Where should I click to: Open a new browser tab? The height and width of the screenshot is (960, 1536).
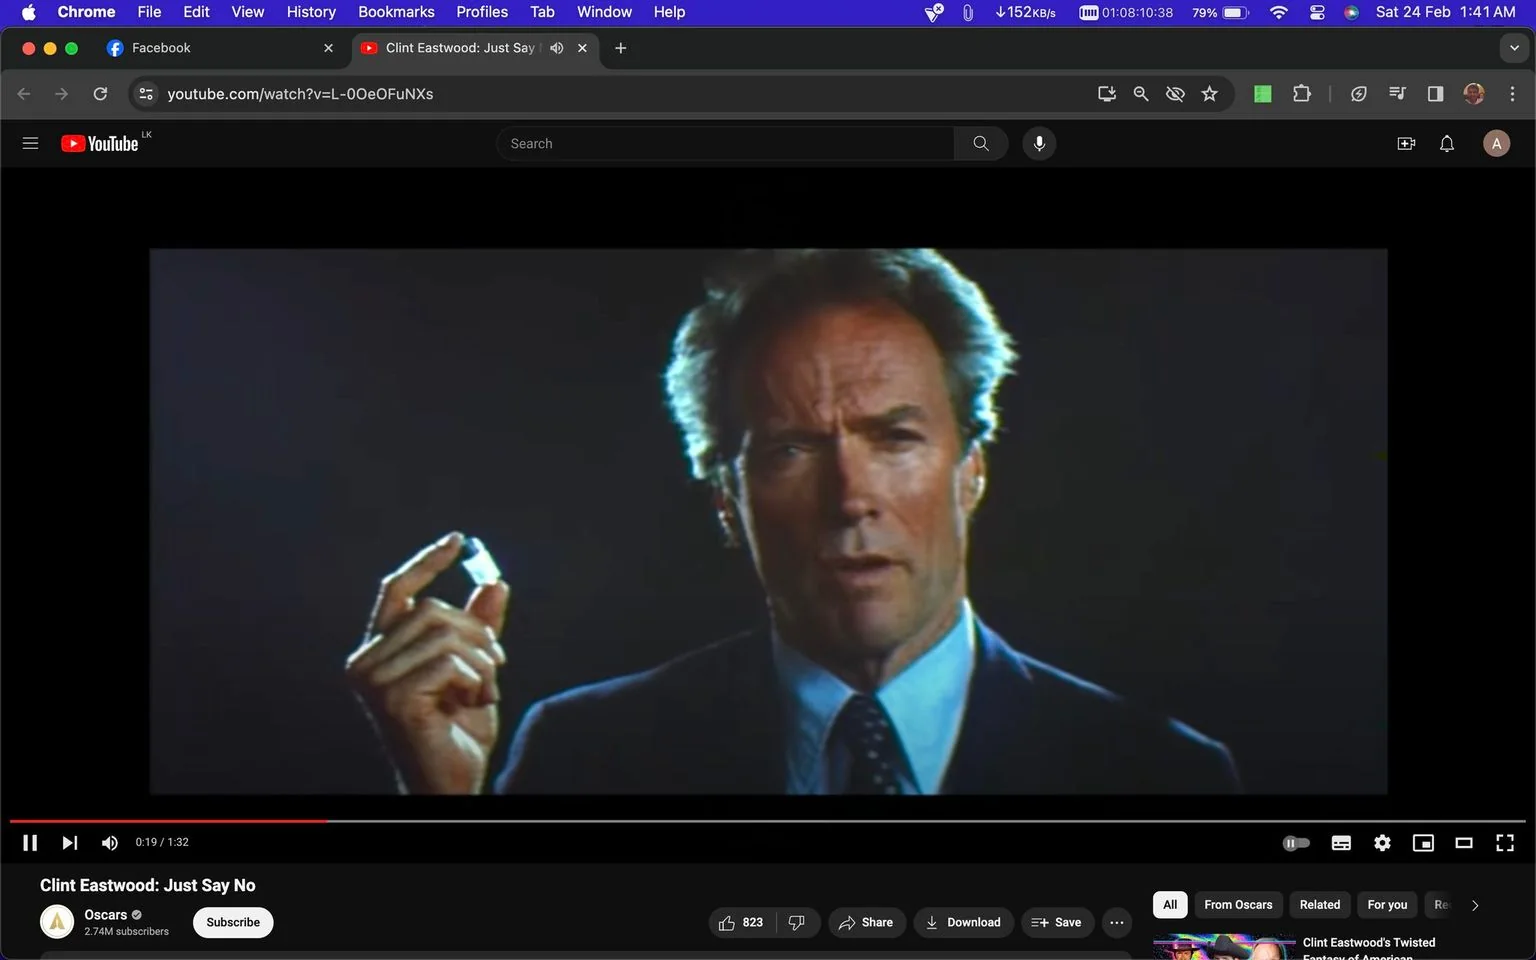[x=620, y=48]
